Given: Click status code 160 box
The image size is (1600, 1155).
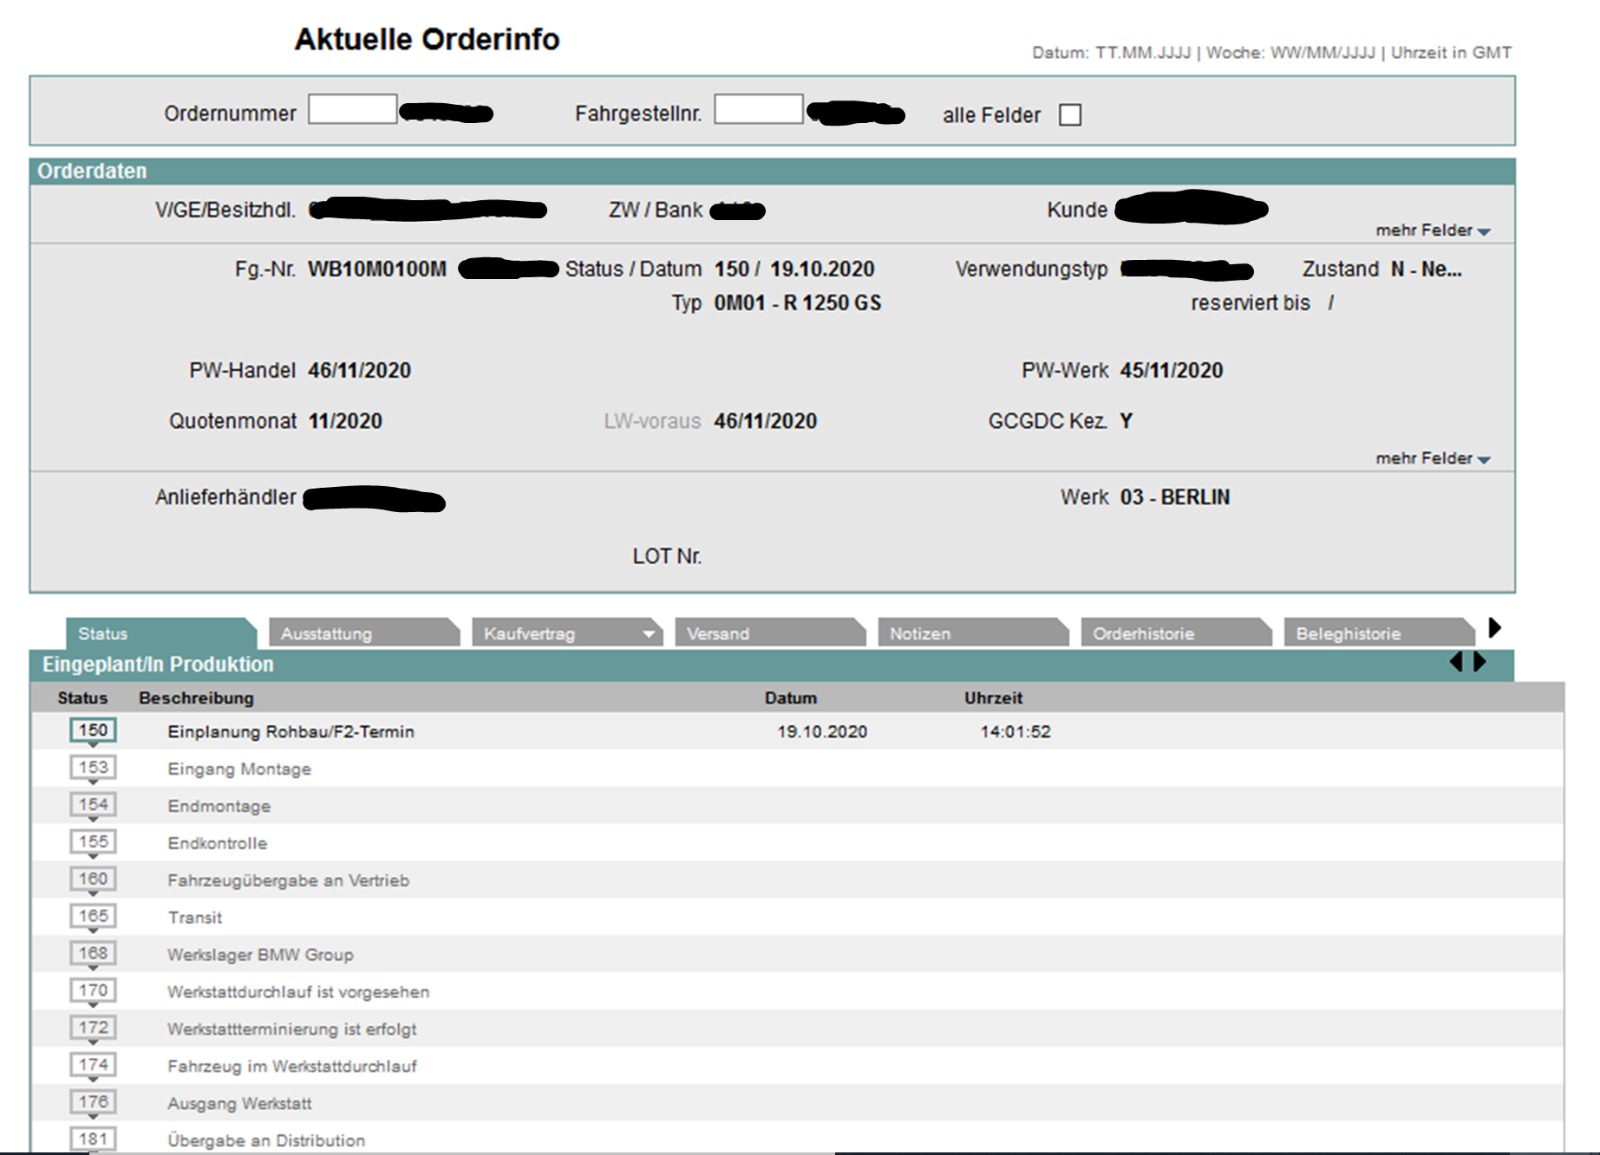Looking at the screenshot, I should tap(93, 879).
